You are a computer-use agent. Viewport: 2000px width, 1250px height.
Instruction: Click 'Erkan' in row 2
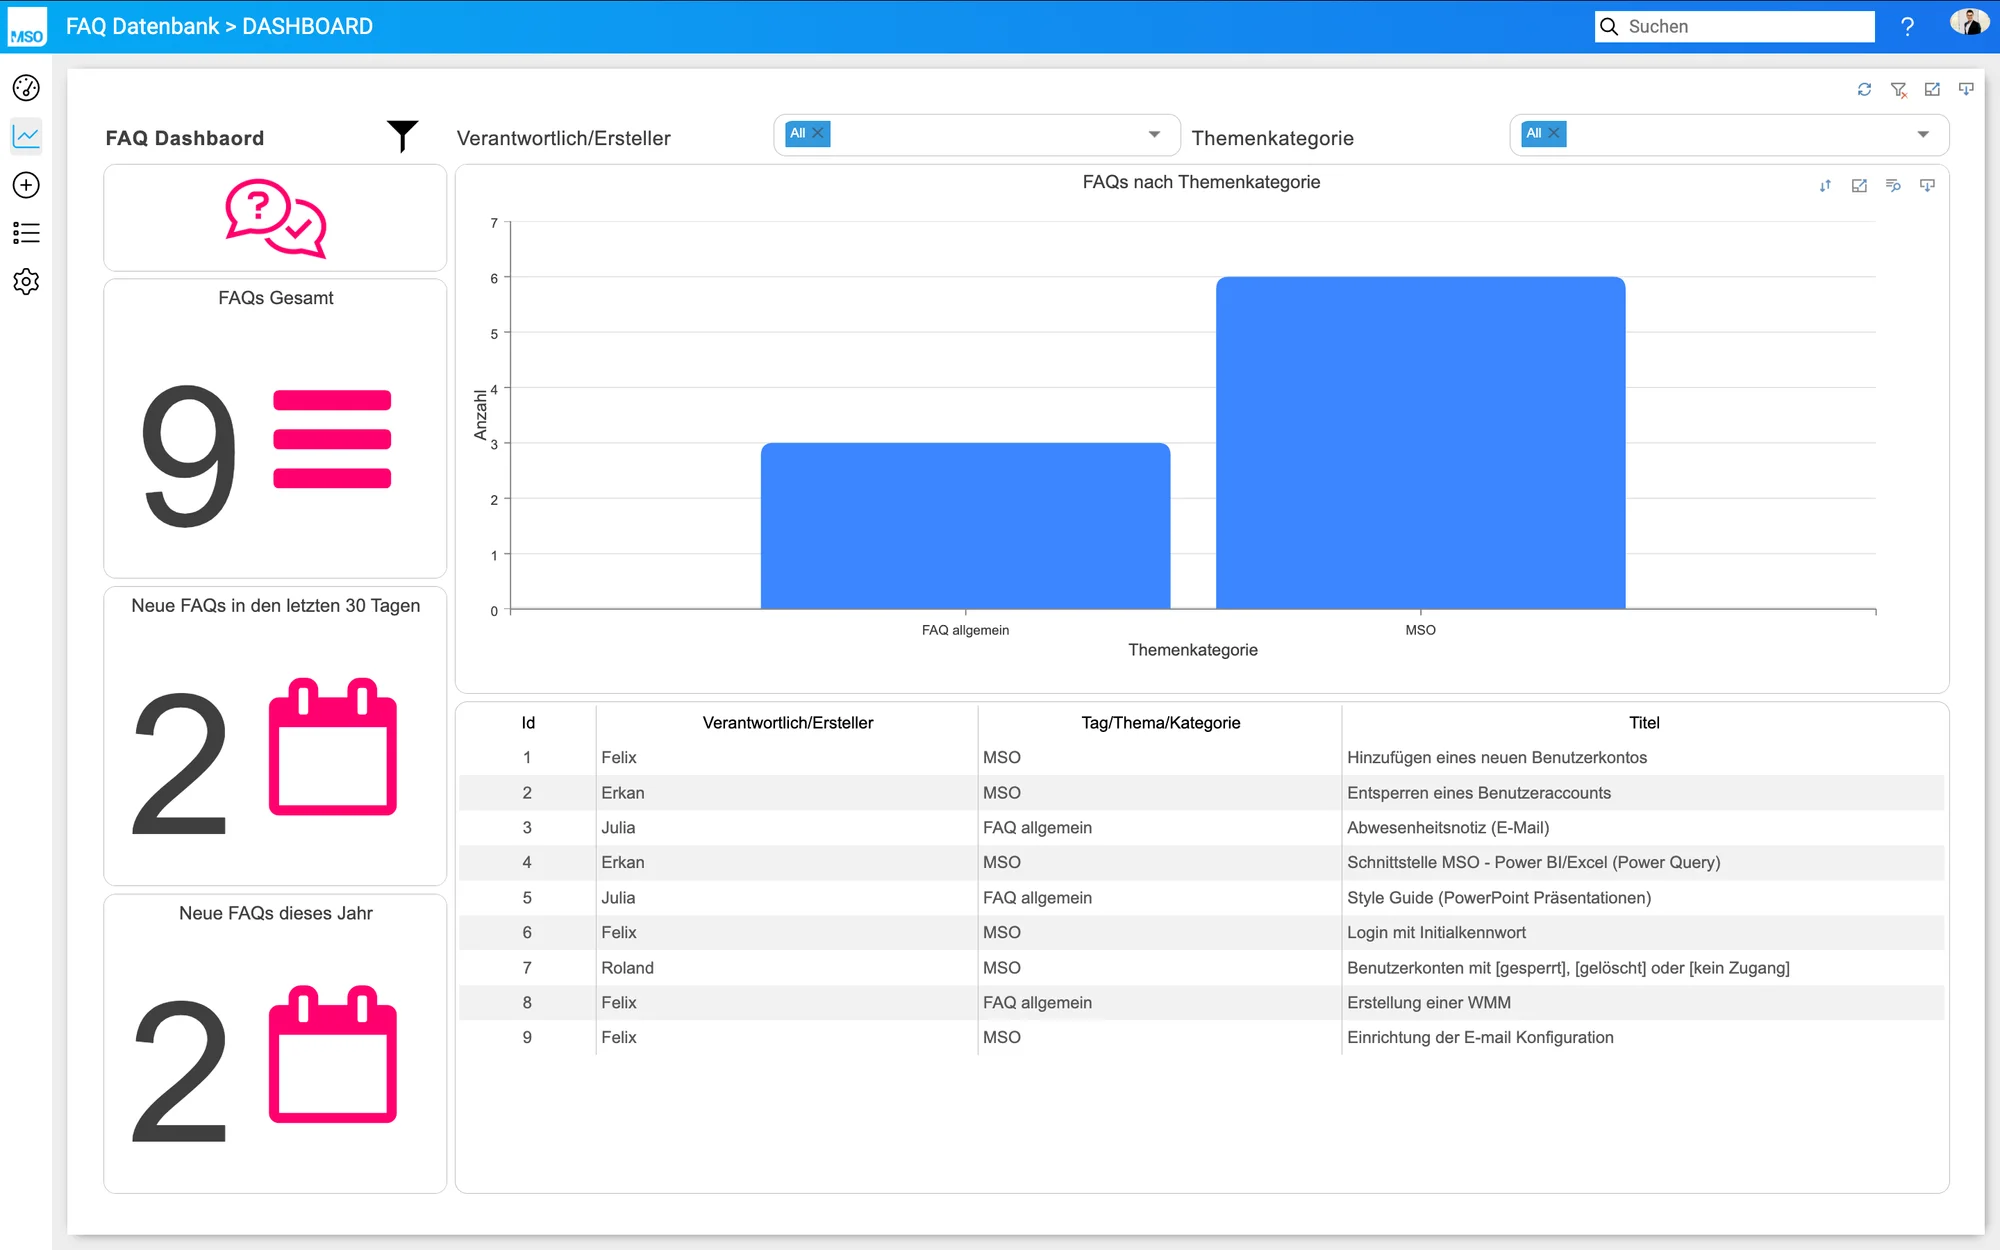click(622, 793)
